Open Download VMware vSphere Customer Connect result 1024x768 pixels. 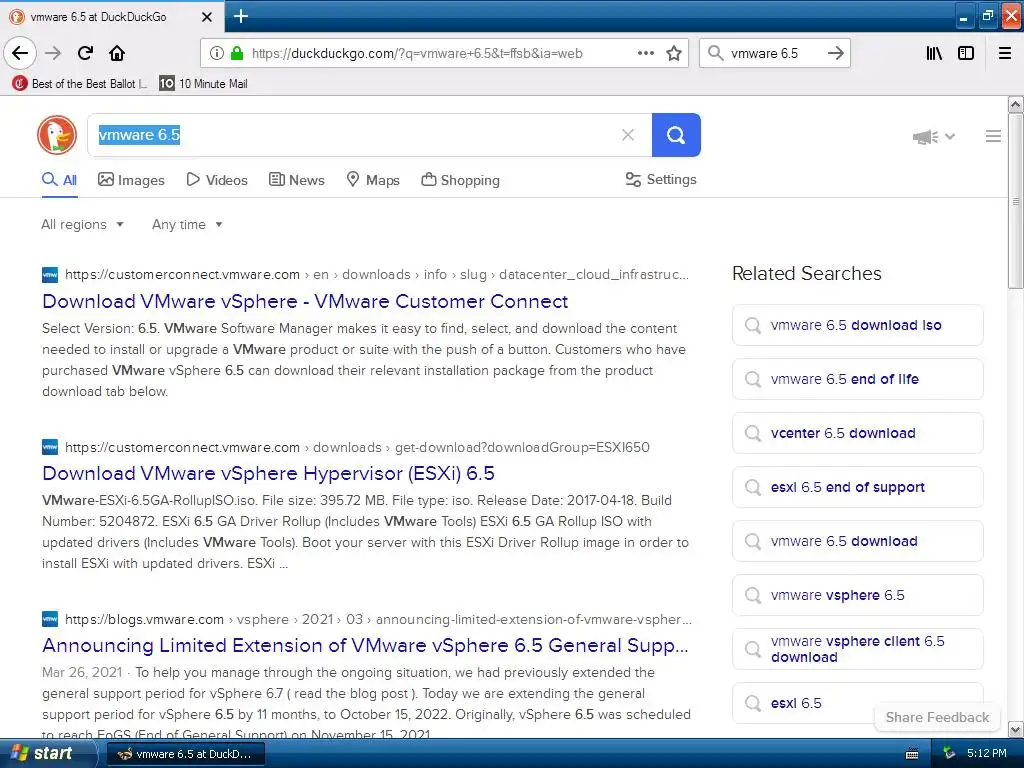305,302
